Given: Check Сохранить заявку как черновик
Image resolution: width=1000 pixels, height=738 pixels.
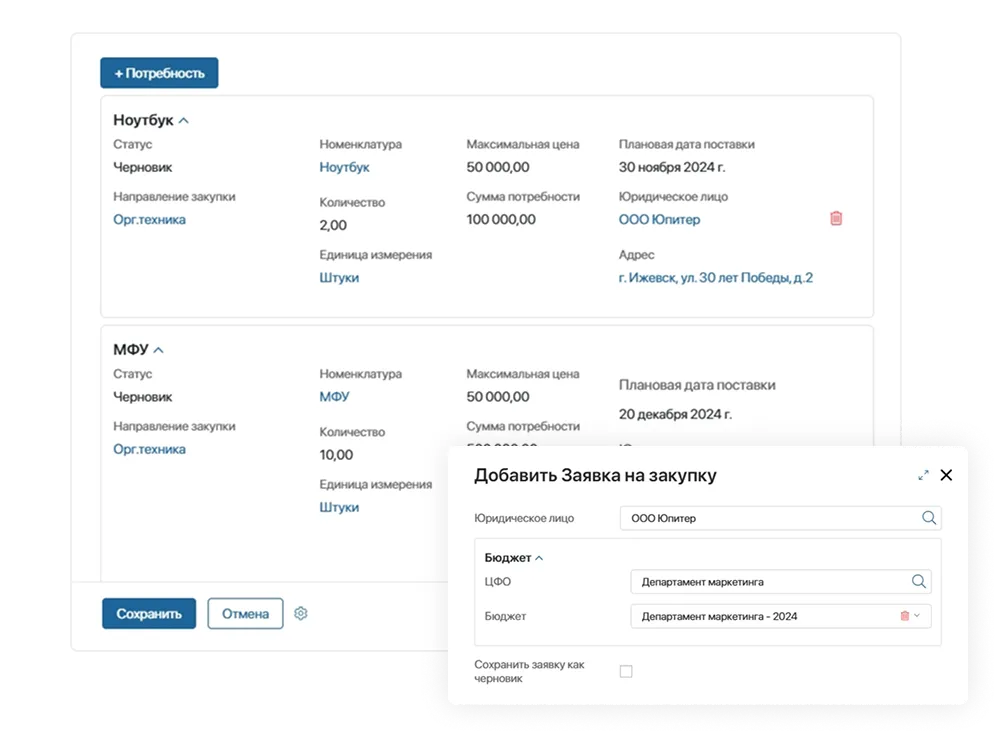Looking at the screenshot, I should pyautogui.click(x=626, y=671).
